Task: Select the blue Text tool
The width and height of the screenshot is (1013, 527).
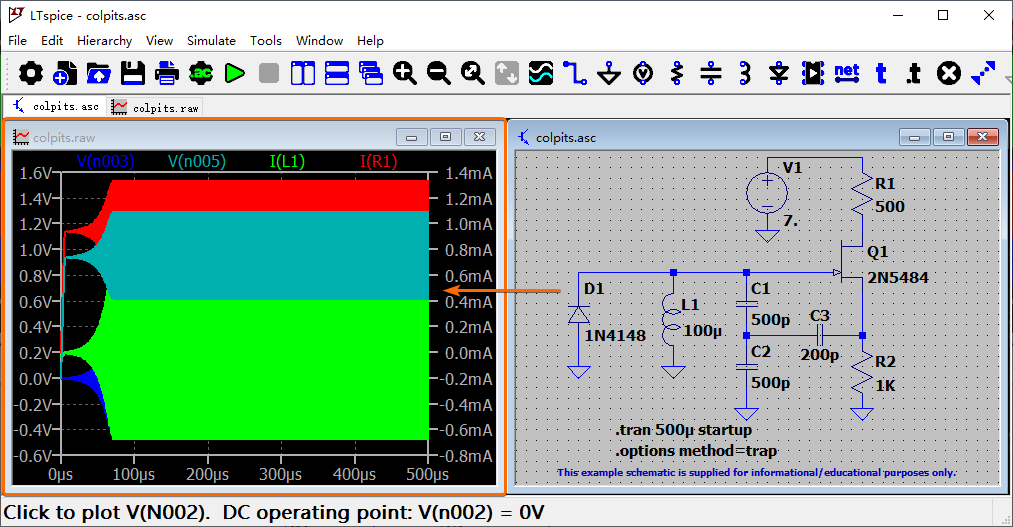Action: pos(881,73)
